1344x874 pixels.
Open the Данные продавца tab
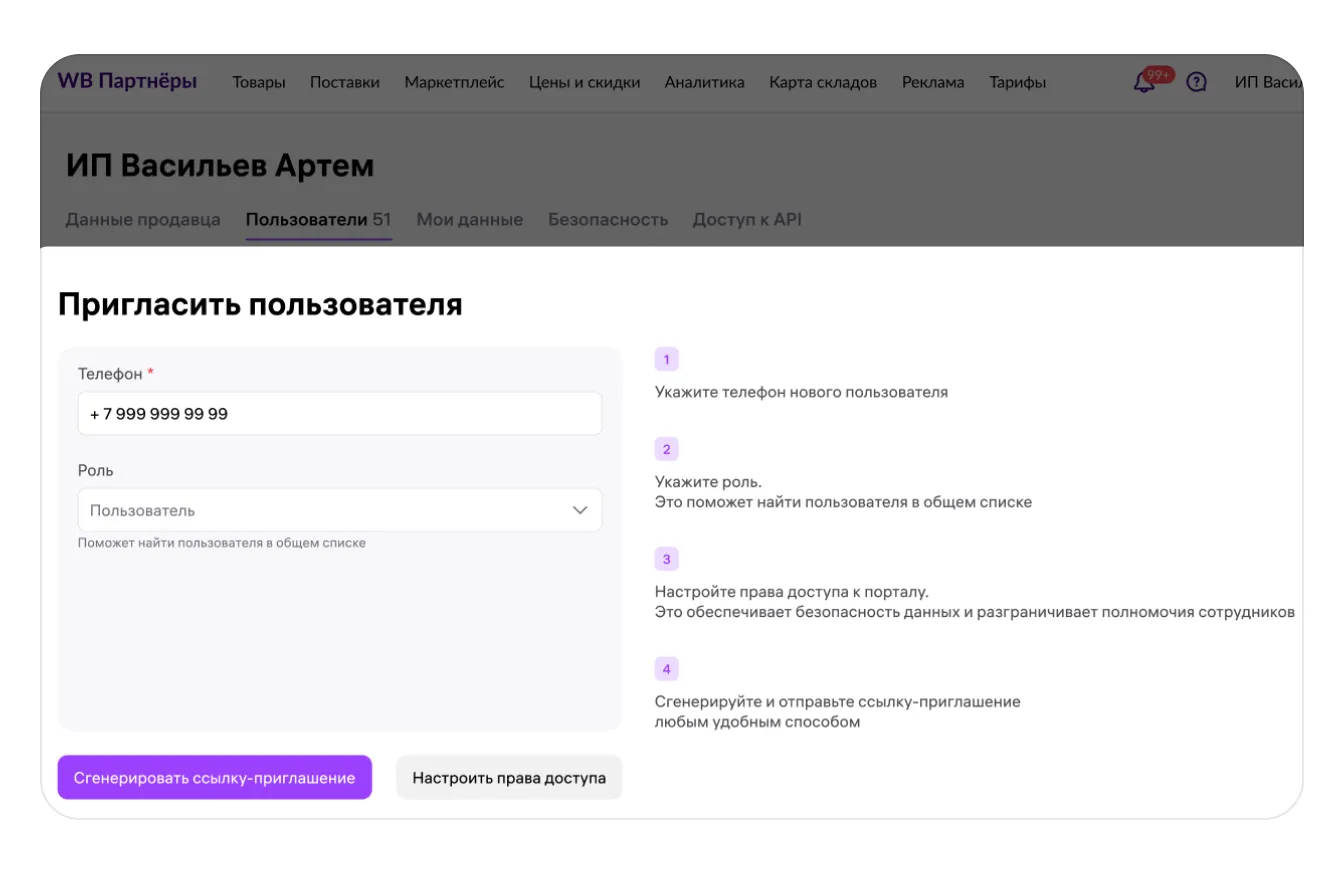(143, 220)
